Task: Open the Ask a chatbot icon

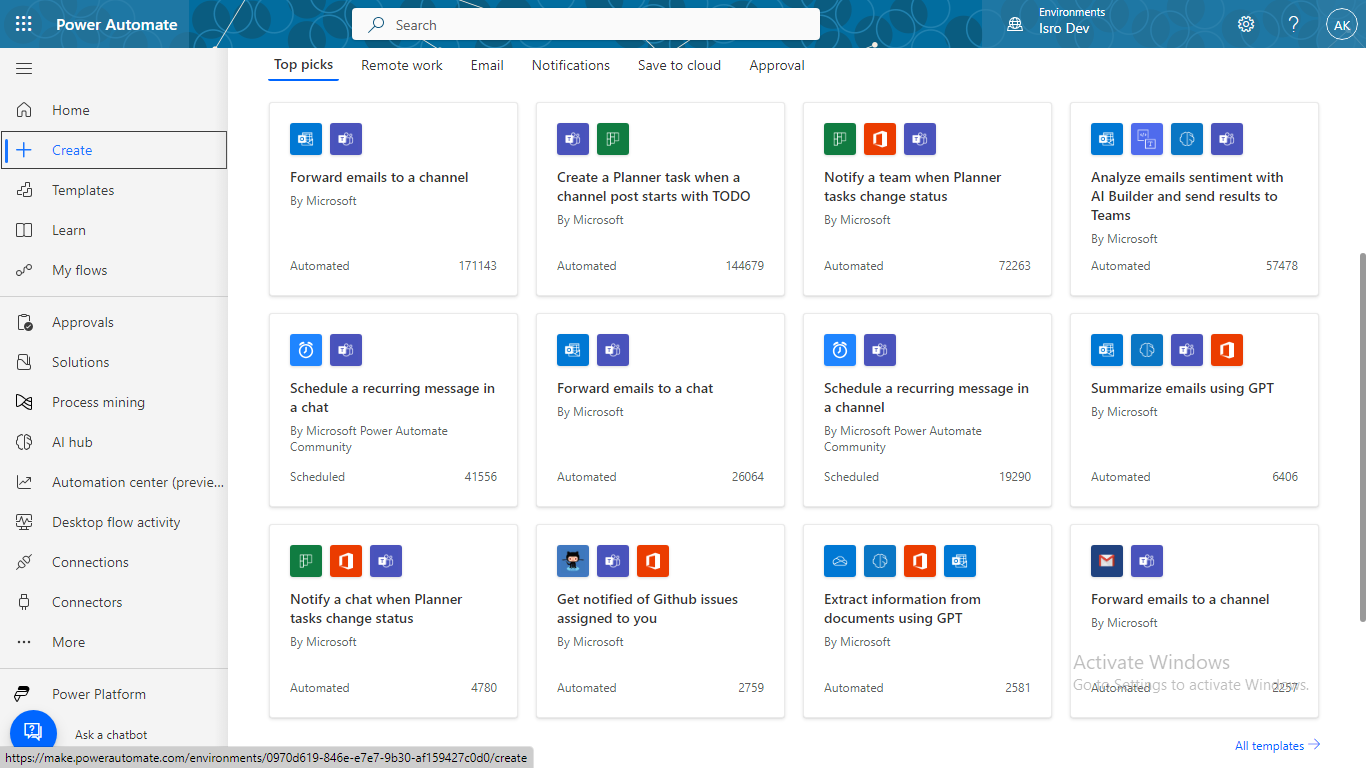Action: click(33, 731)
